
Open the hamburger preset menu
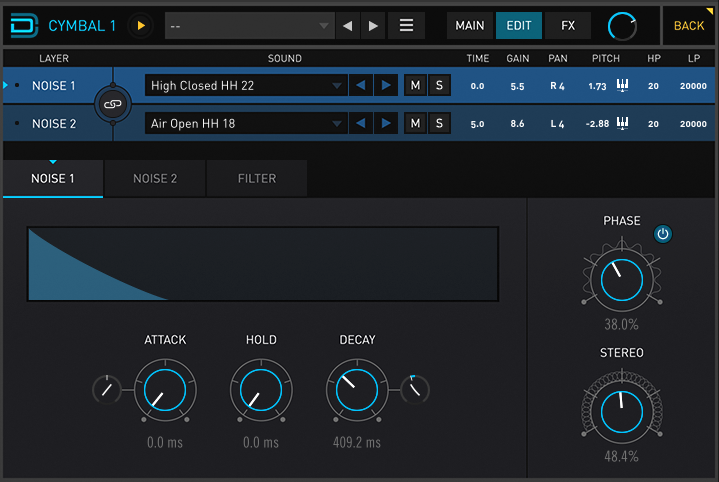406,25
